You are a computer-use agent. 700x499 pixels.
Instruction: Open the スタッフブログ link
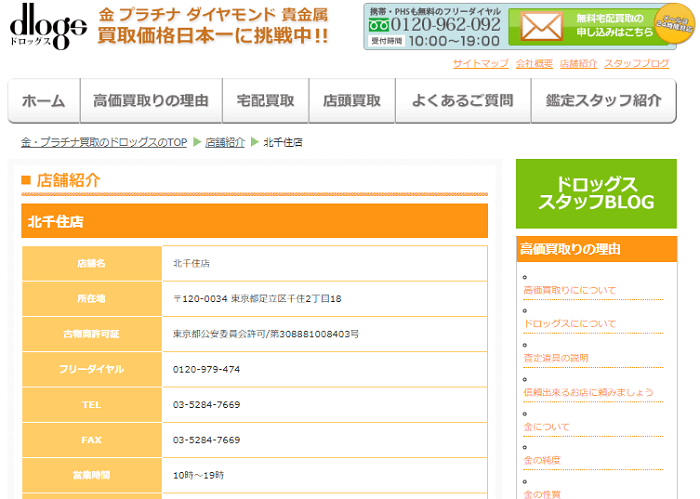637,64
